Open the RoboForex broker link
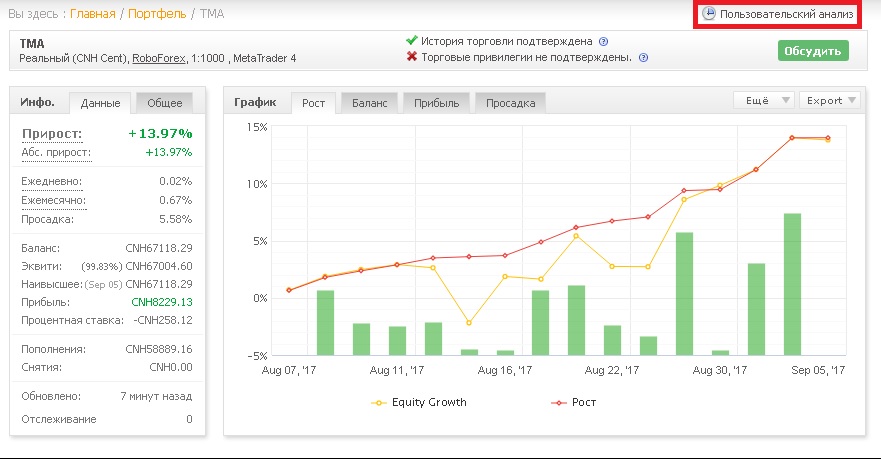This screenshot has width=881, height=459. (x=158, y=58)
